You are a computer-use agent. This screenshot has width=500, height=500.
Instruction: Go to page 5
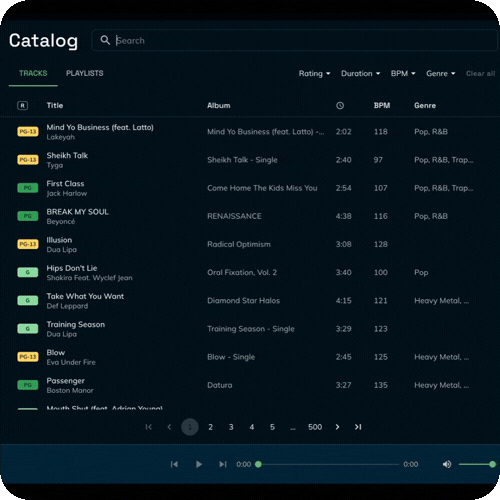point(272,427)
